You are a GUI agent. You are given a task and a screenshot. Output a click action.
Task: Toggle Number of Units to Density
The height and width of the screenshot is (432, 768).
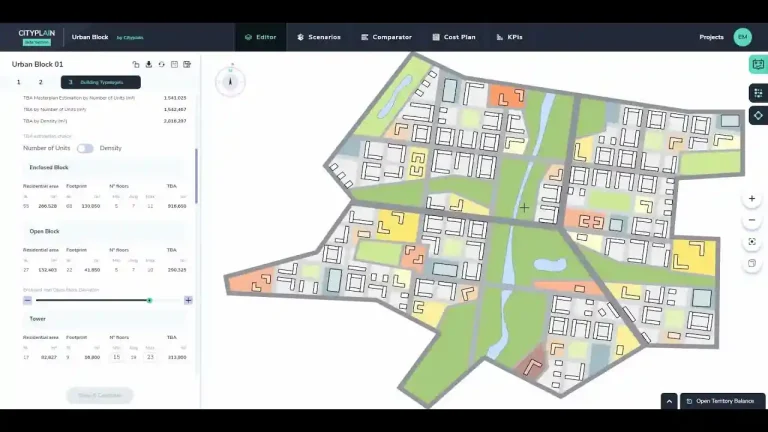tap(85, 148)
